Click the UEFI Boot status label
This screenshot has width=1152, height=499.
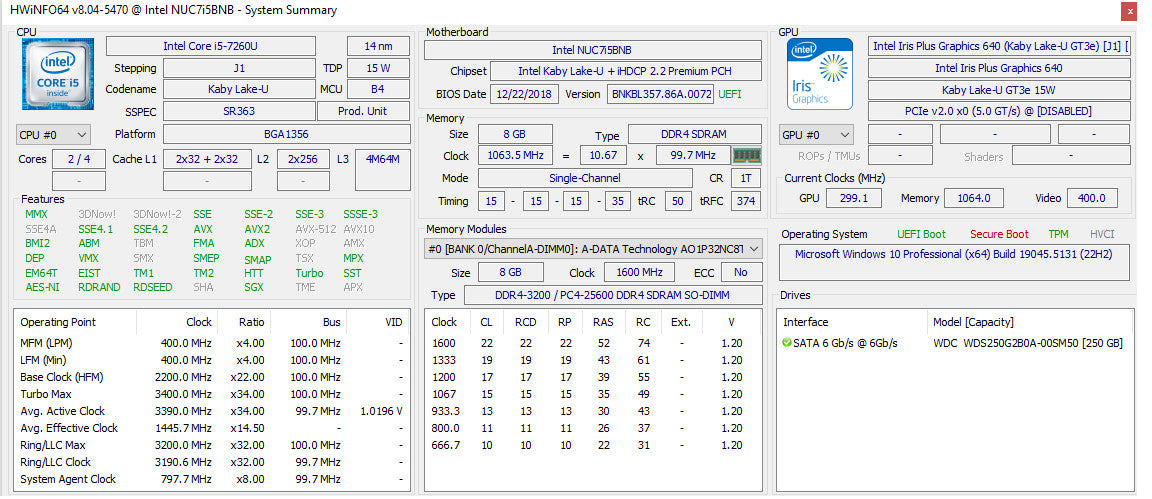(921, 234)
